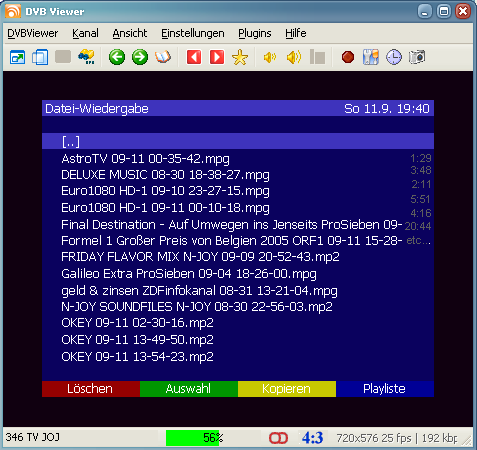Click the green back arrow icon

coord(117,57)
